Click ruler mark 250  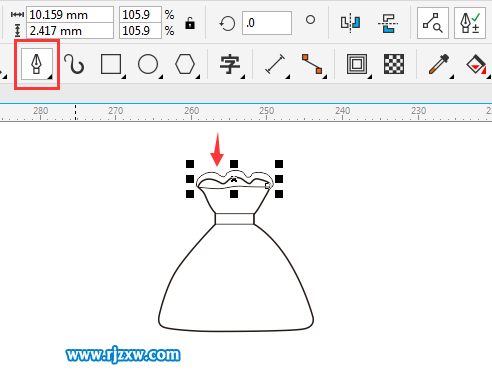pyautogui.click(x=267, y=111)
